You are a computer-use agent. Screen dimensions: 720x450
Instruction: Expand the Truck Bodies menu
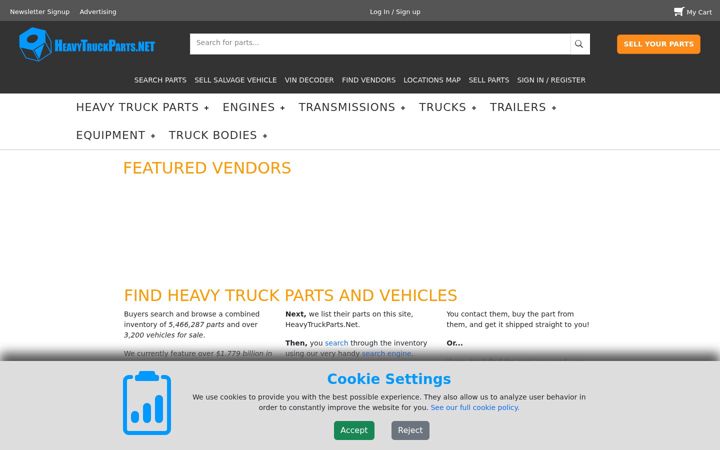[218, 135]
